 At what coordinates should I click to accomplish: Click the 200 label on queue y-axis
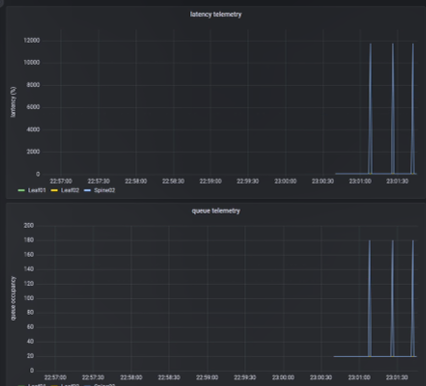coord(29,225)
